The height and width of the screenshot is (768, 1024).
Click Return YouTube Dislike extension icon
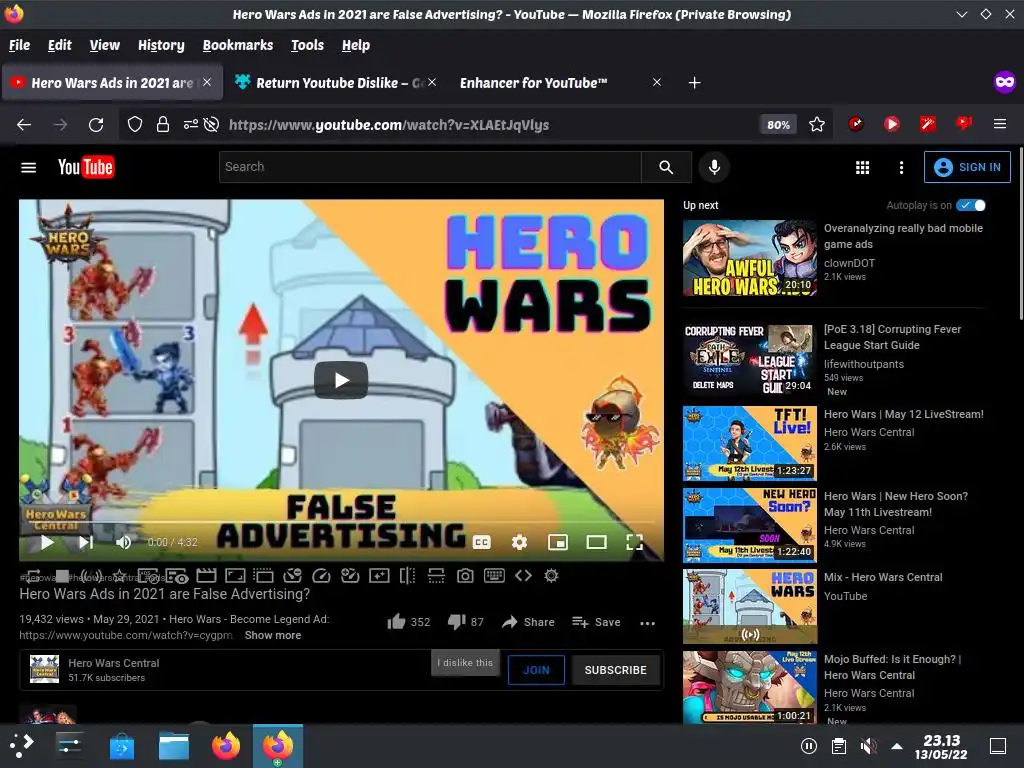pyautogui.click(x=963, y=124)
